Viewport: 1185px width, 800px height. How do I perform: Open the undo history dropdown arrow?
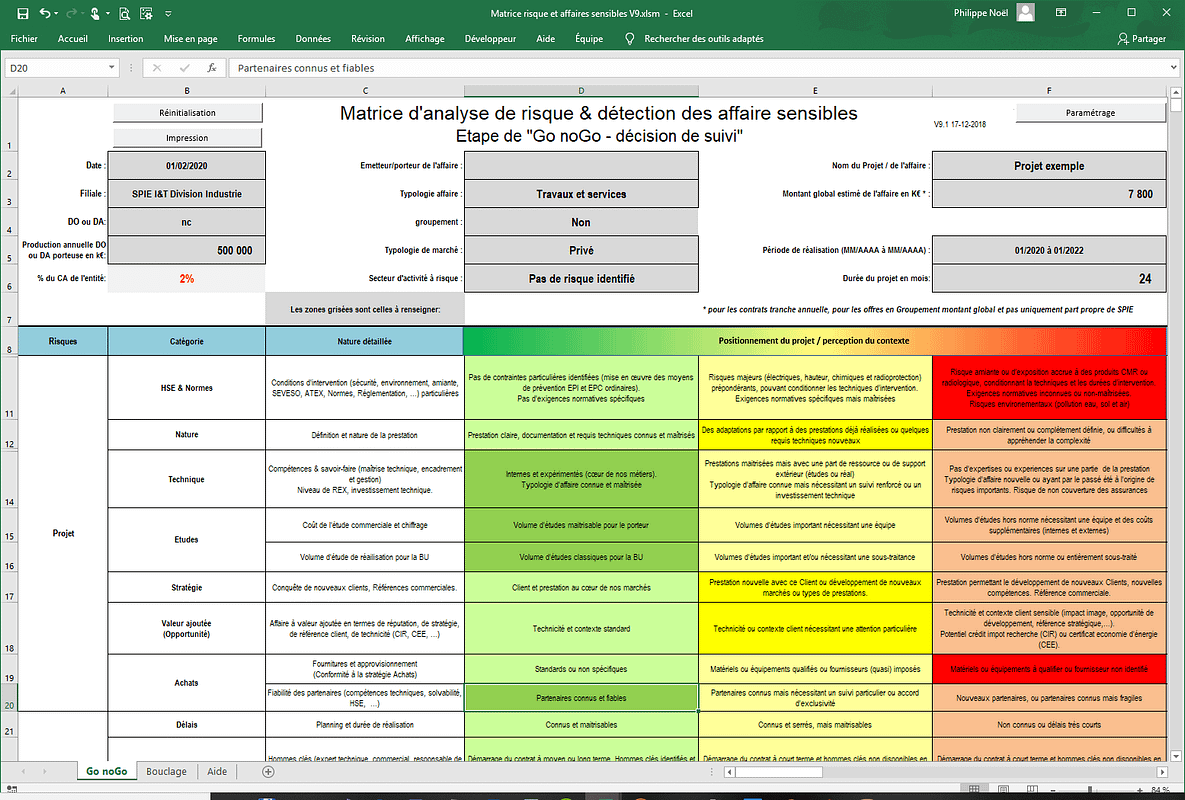point(57,14)
